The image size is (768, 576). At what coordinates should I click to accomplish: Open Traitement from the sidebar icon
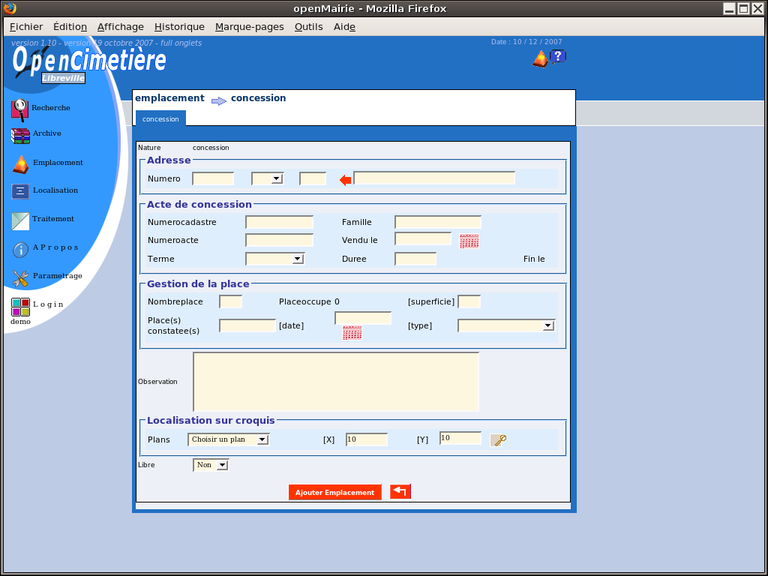[20, 220]
